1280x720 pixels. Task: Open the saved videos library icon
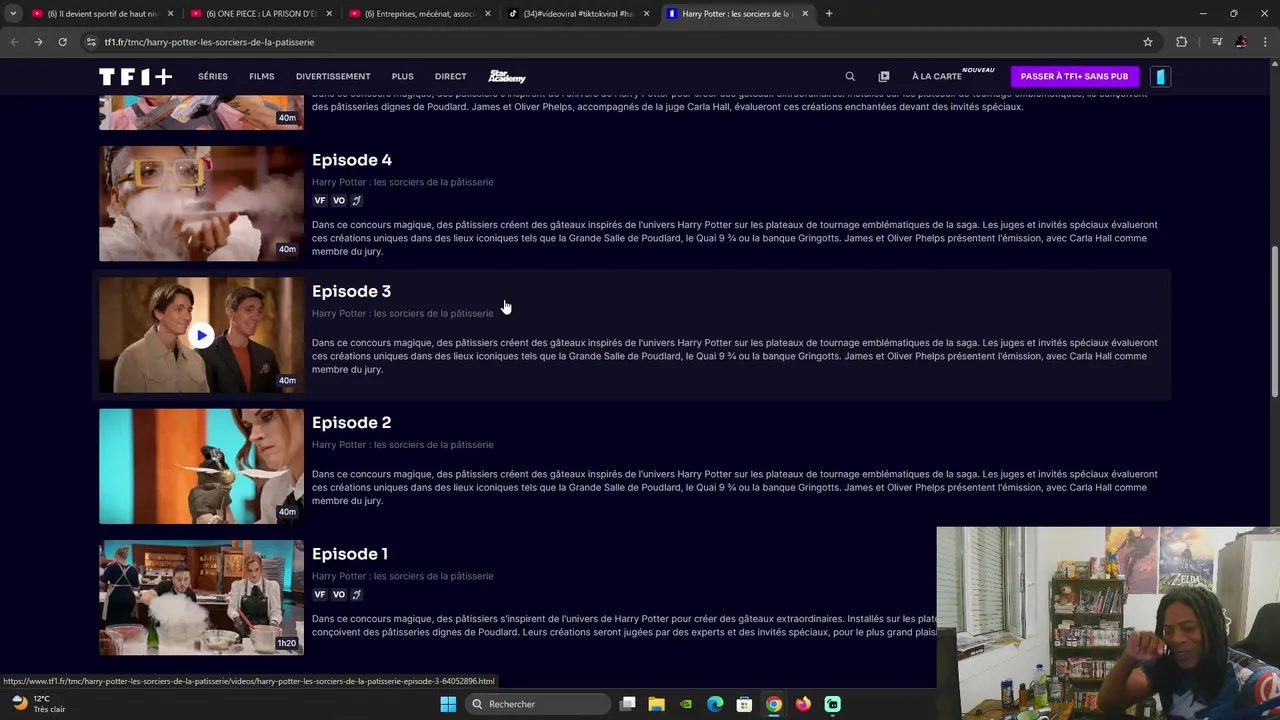pyautogui.click(x=884, y=76)
